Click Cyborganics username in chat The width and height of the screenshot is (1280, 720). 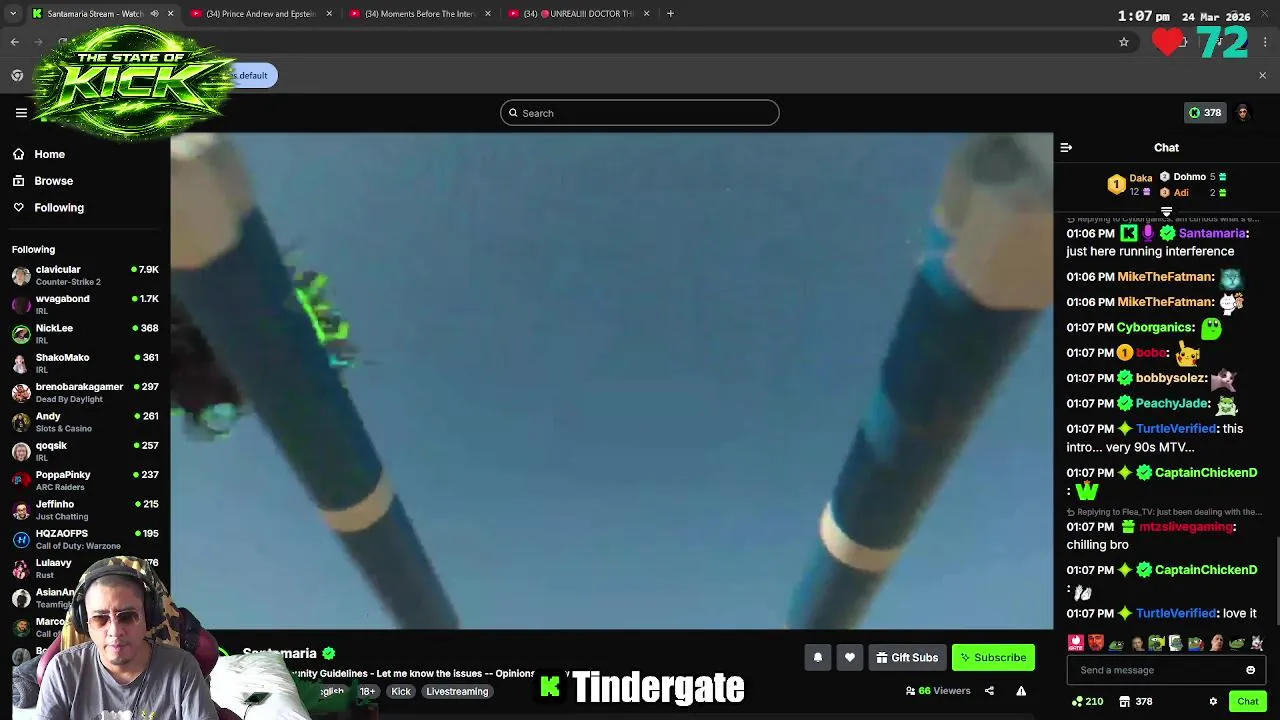click(1155, 327)
